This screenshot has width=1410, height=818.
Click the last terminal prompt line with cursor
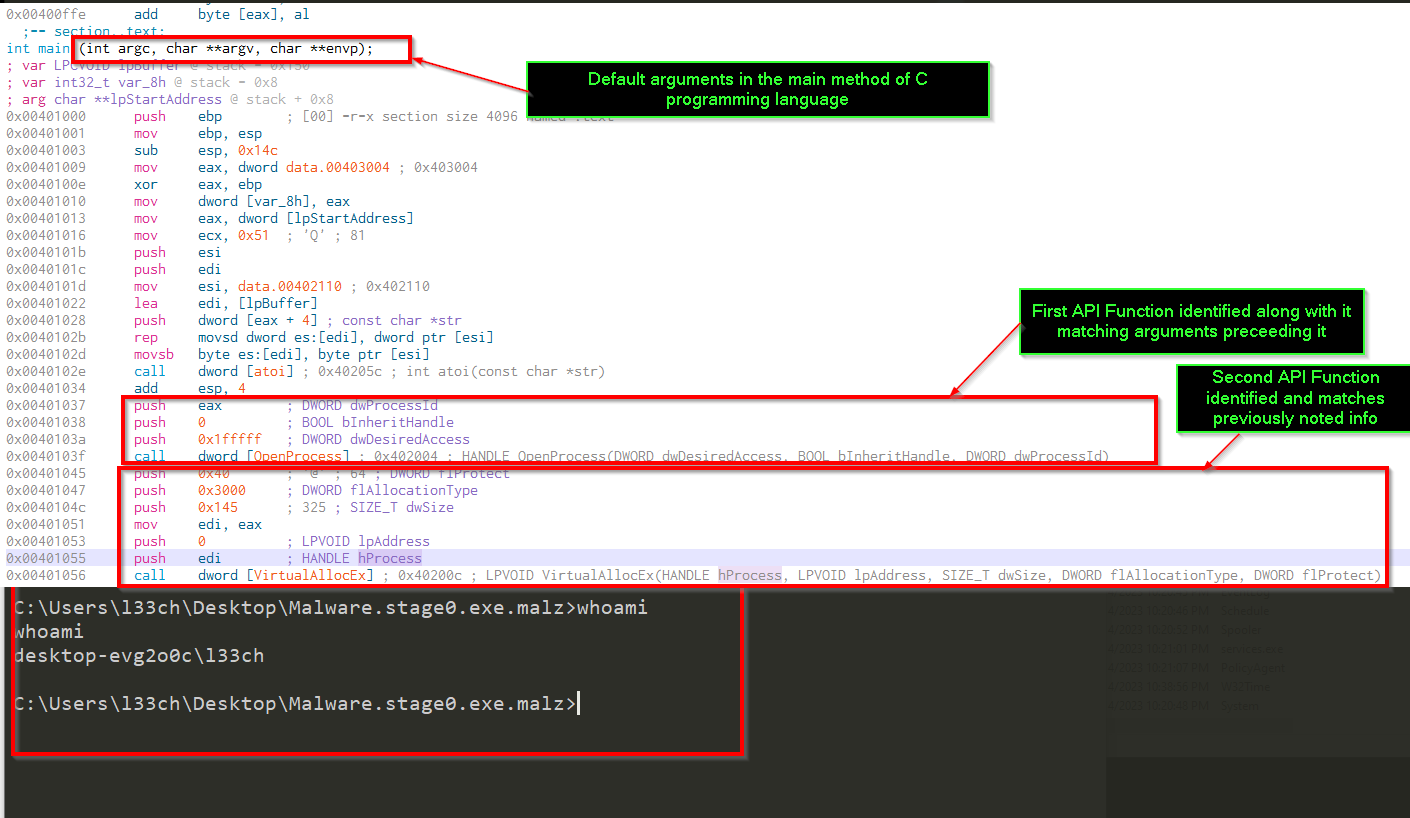point(297,704)
